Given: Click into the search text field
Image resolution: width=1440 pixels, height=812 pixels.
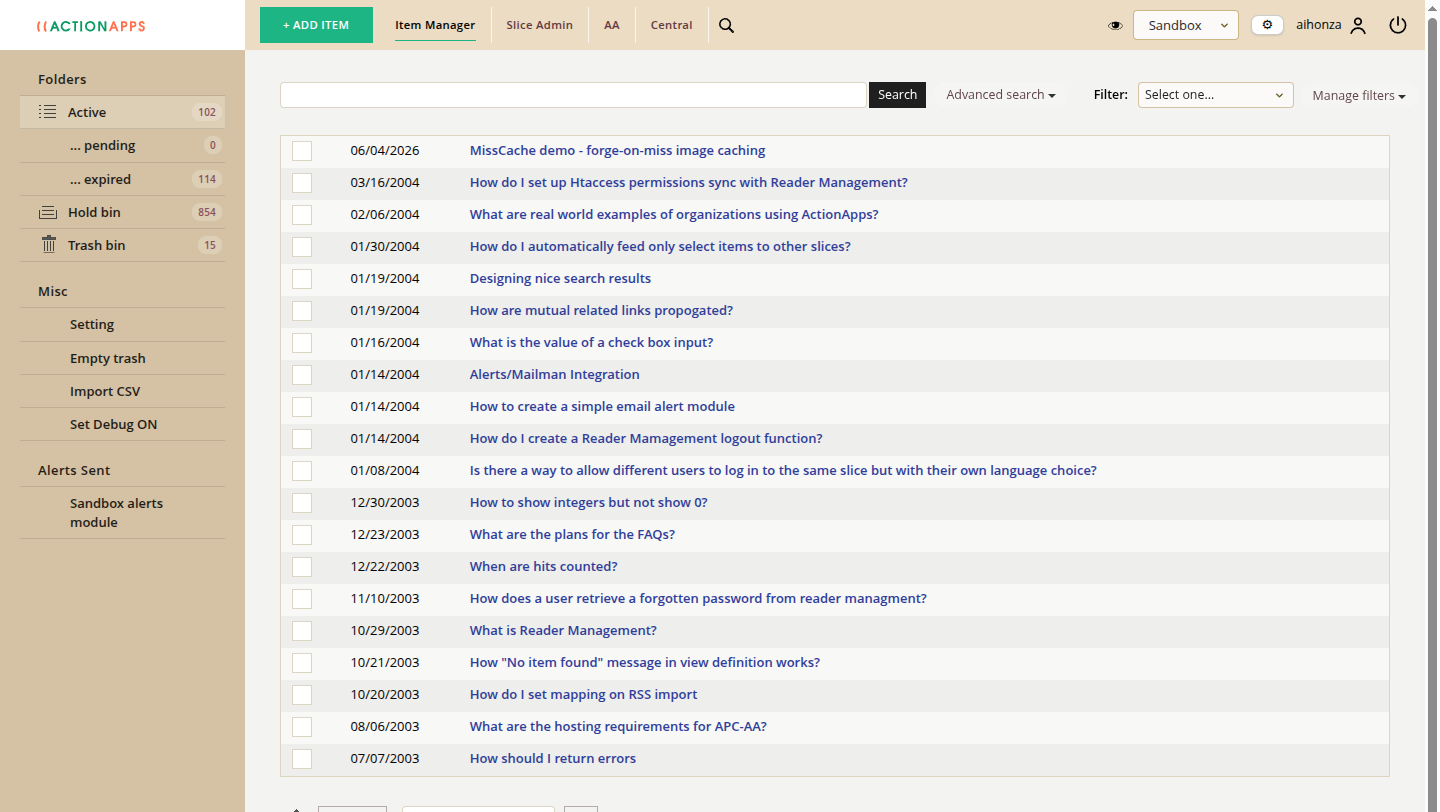Looking at the screenshot, I should [573, 95].
